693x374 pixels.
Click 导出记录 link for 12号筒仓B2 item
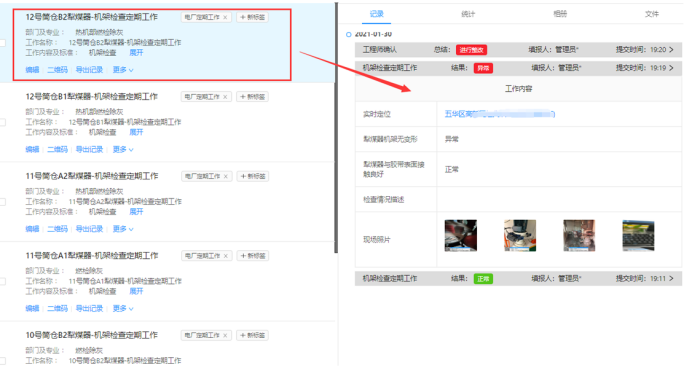point(89,70)
